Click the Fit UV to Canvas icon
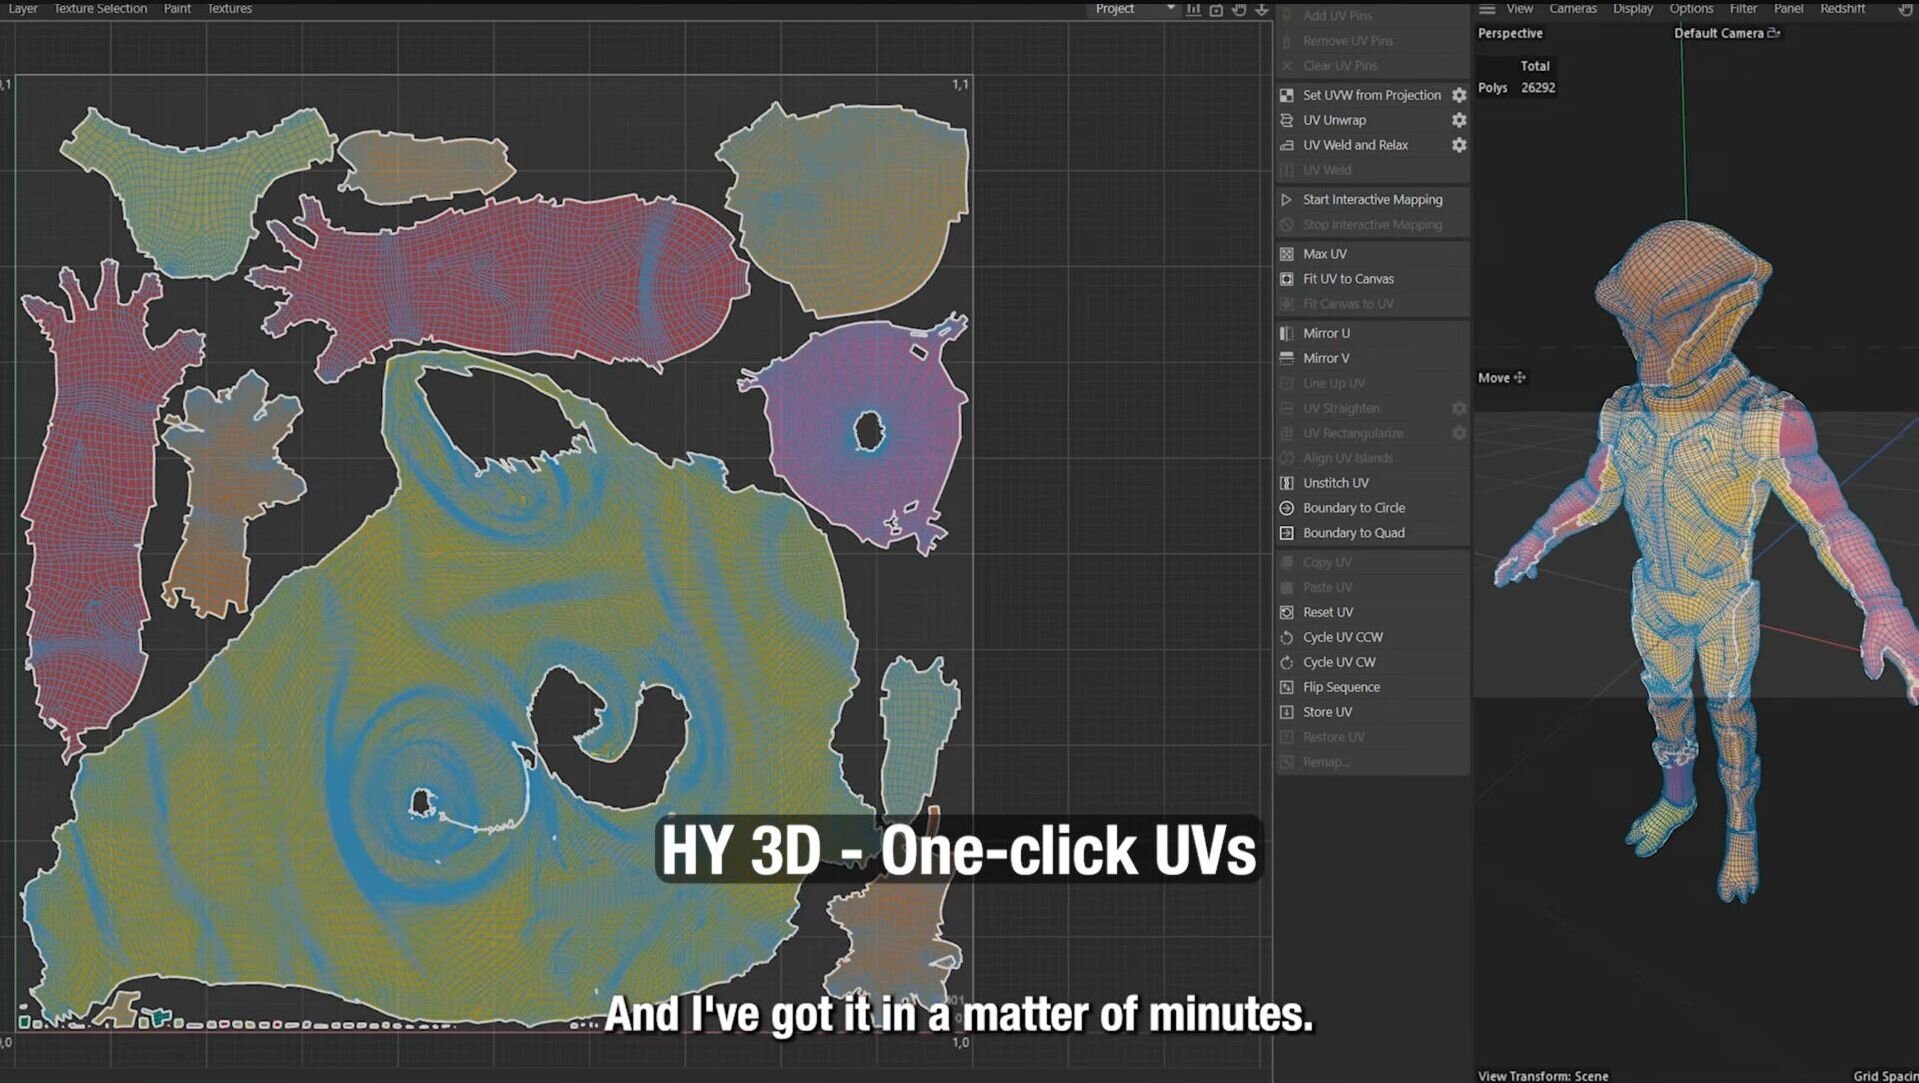The width and height of the screenshot is (1919, 1083). (1287, 279)
